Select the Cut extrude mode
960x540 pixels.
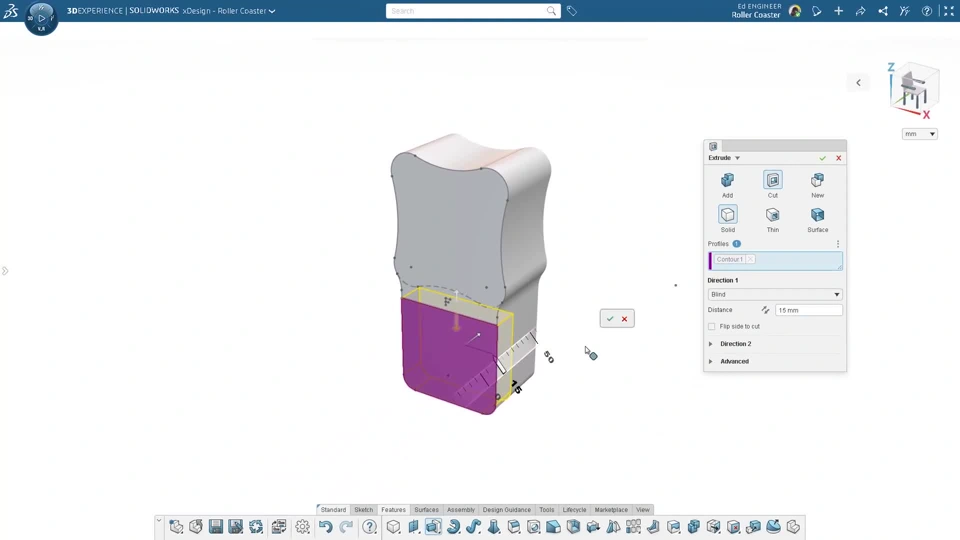773,185
